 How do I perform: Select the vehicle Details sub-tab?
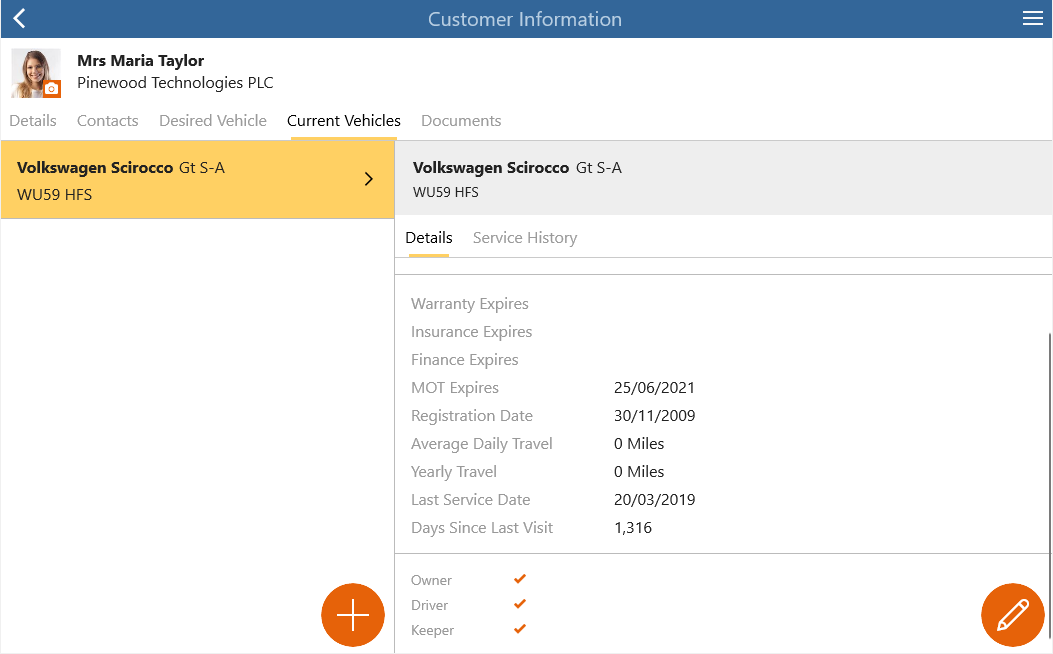pyautogui.click(x=429, y=238)
